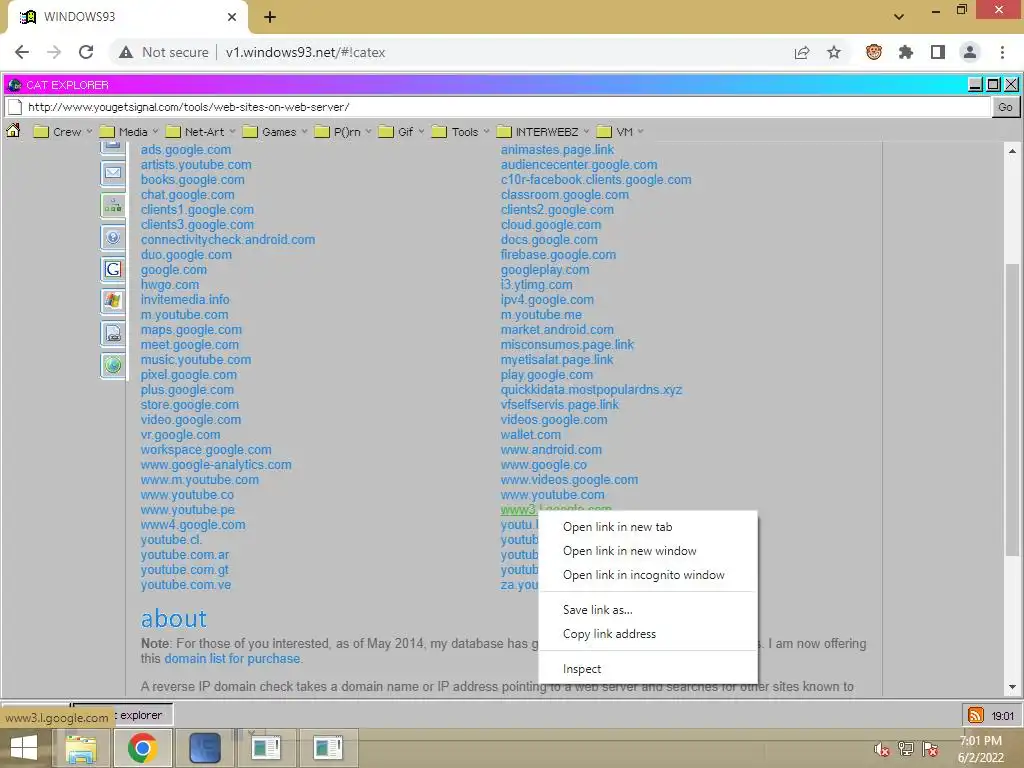
Task: Expand the Games bookmarks folder
Action: (275, 132)
